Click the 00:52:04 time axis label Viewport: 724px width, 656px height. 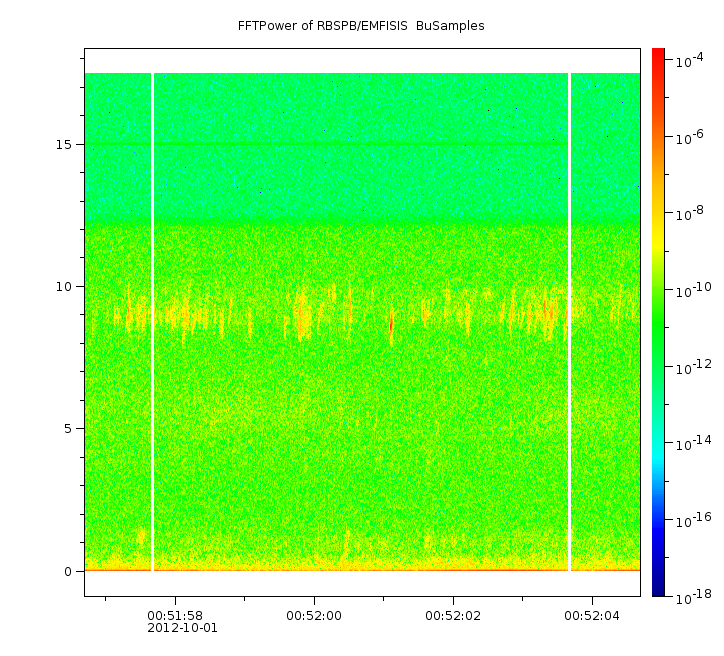pyautogui.click(x=592, y=615)
